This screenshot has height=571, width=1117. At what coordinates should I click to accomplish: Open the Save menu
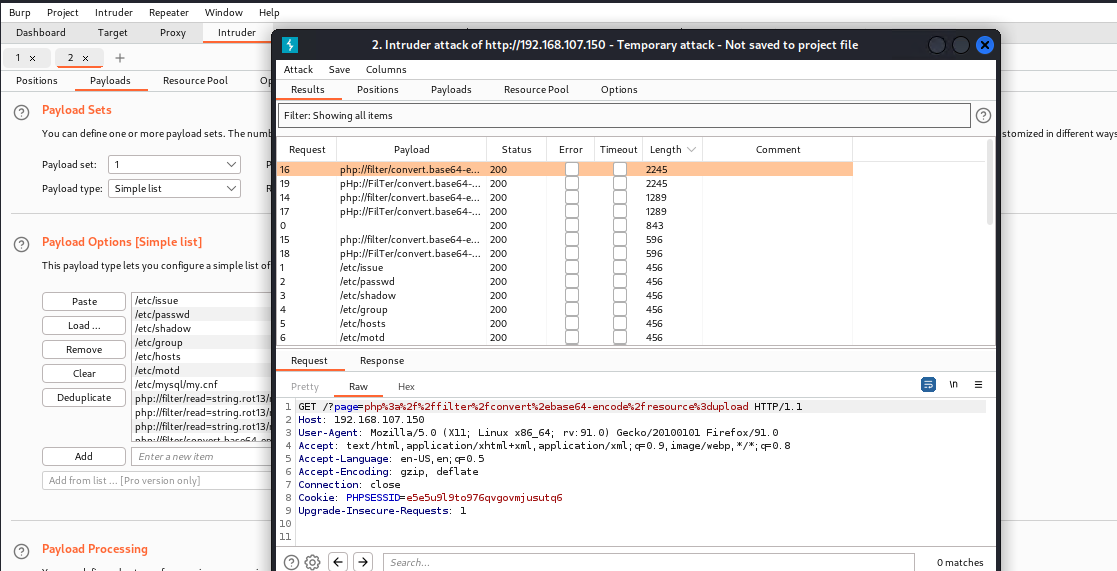point(339,70)
